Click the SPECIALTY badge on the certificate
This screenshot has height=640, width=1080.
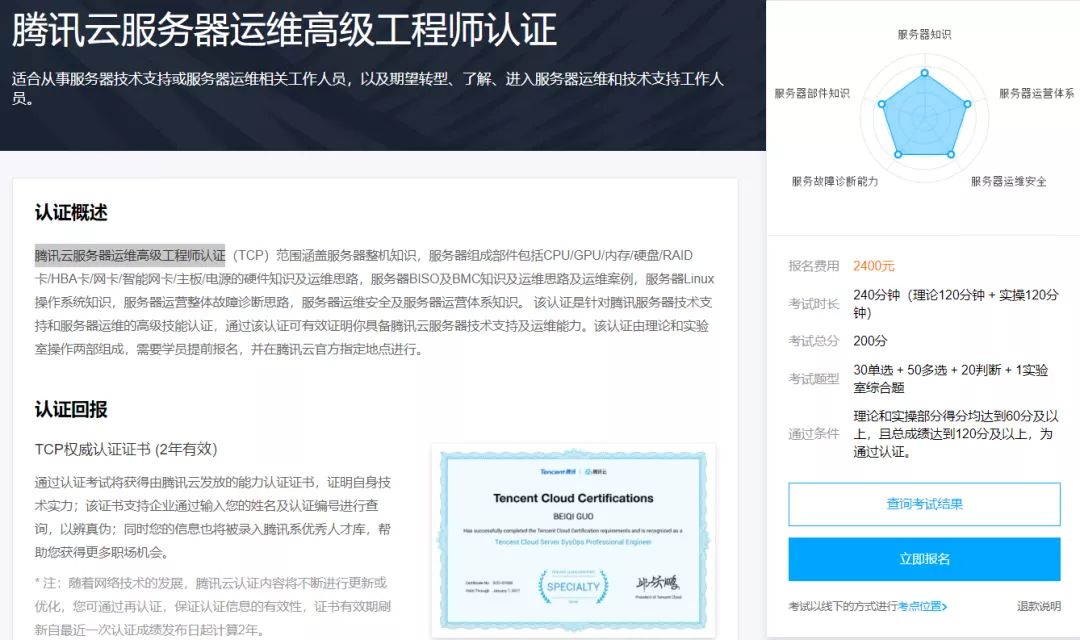click(573, 586)
